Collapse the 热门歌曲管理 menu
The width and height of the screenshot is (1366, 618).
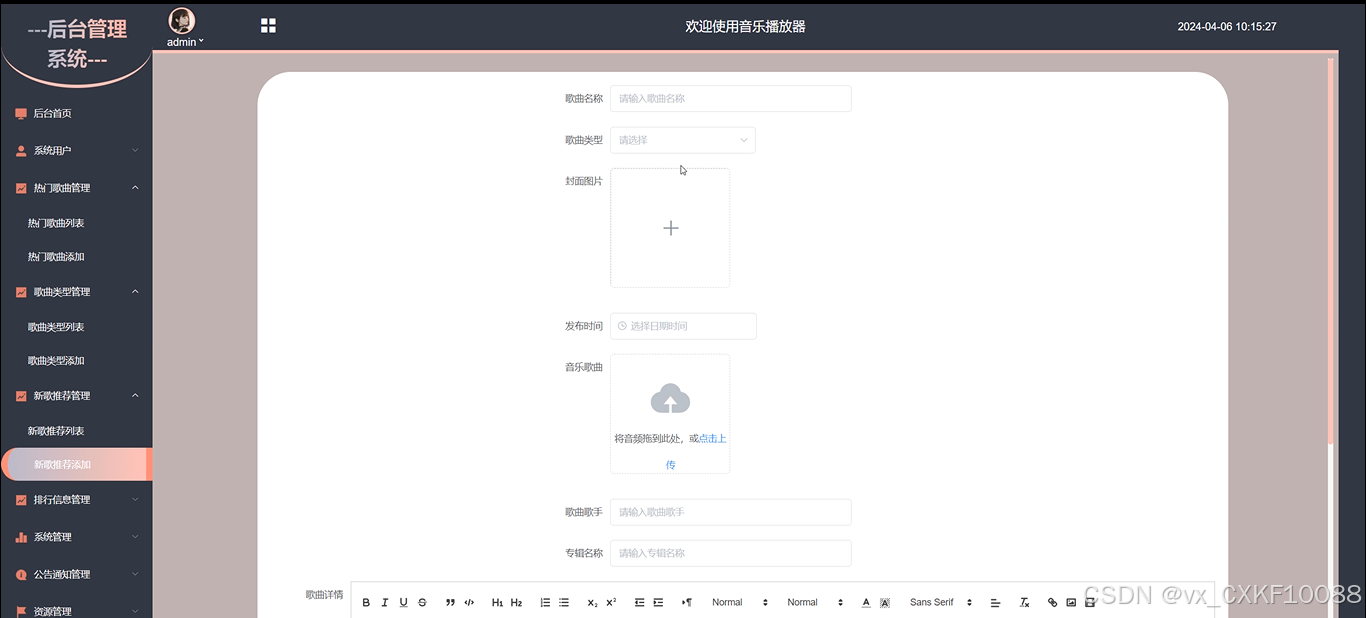click(76, 188)
